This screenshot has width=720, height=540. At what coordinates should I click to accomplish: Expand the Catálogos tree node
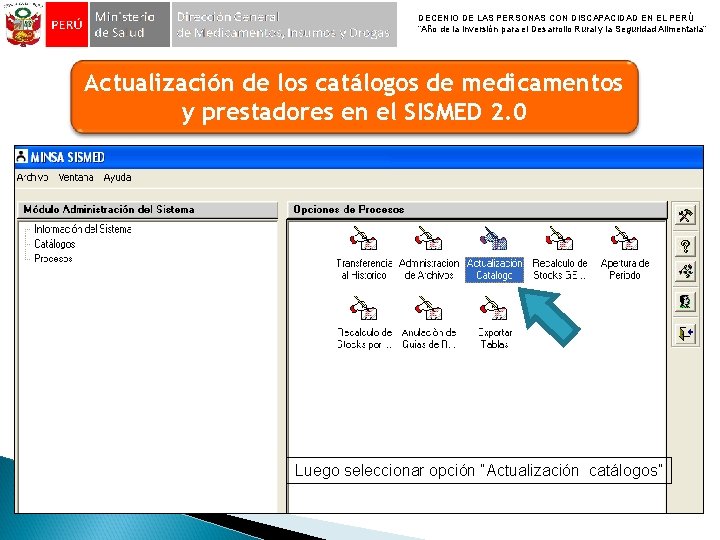coord(55,244)
